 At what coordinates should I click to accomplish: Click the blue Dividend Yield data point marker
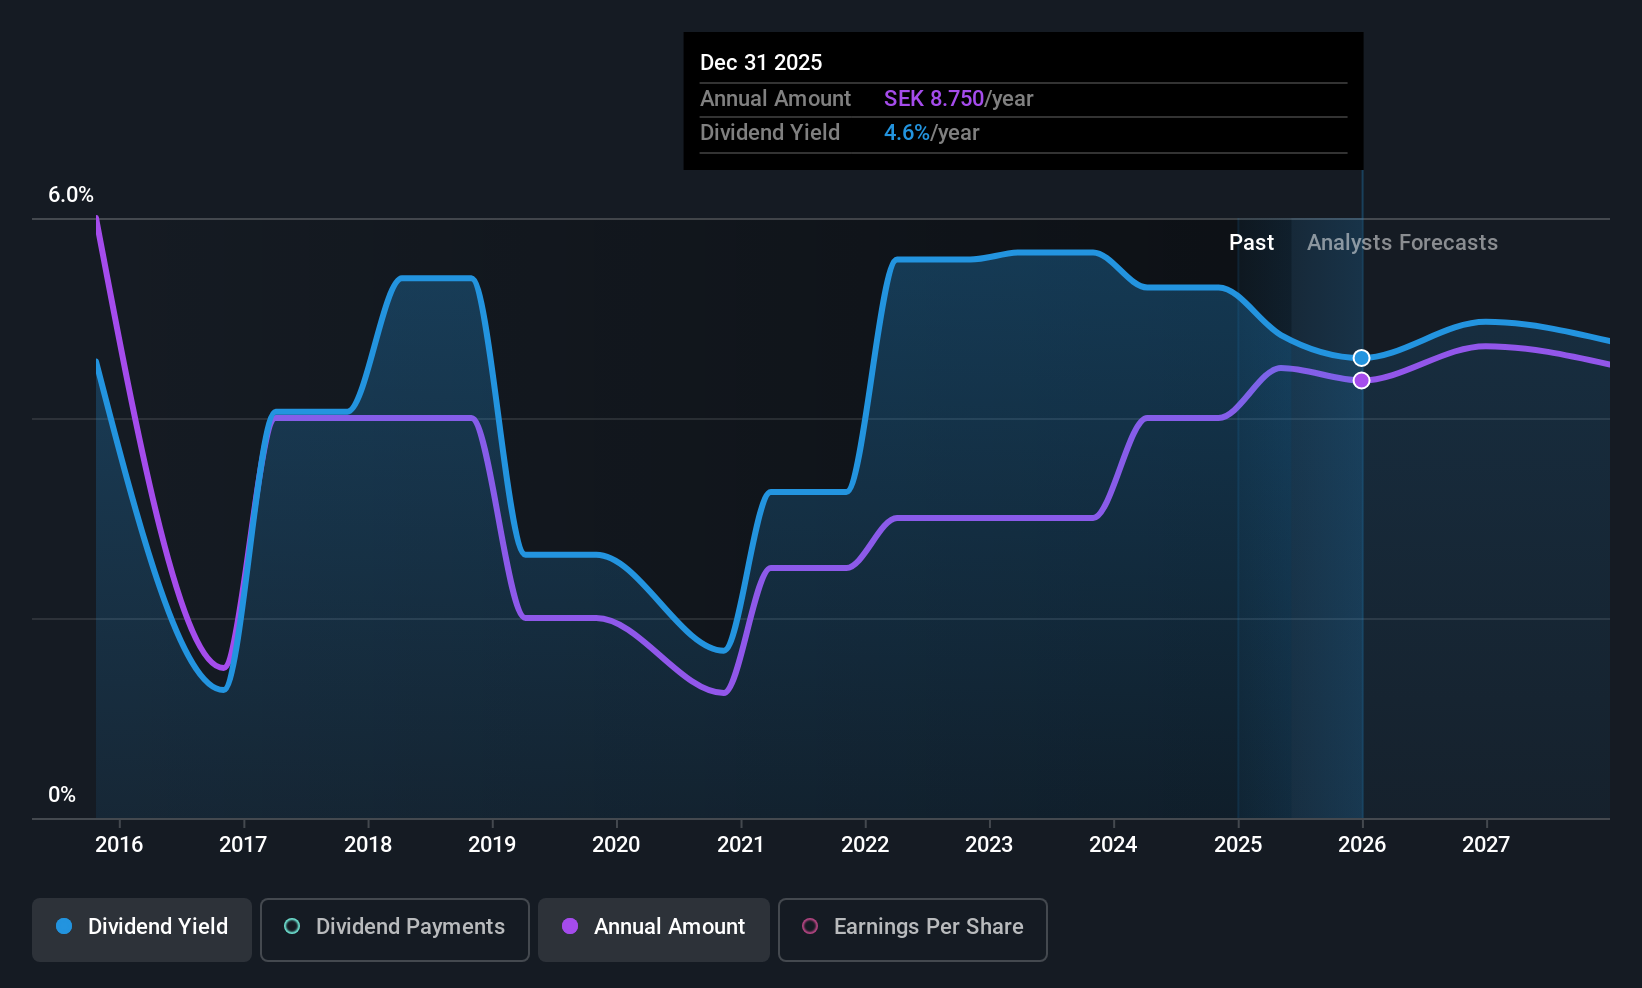[1361, 358]
